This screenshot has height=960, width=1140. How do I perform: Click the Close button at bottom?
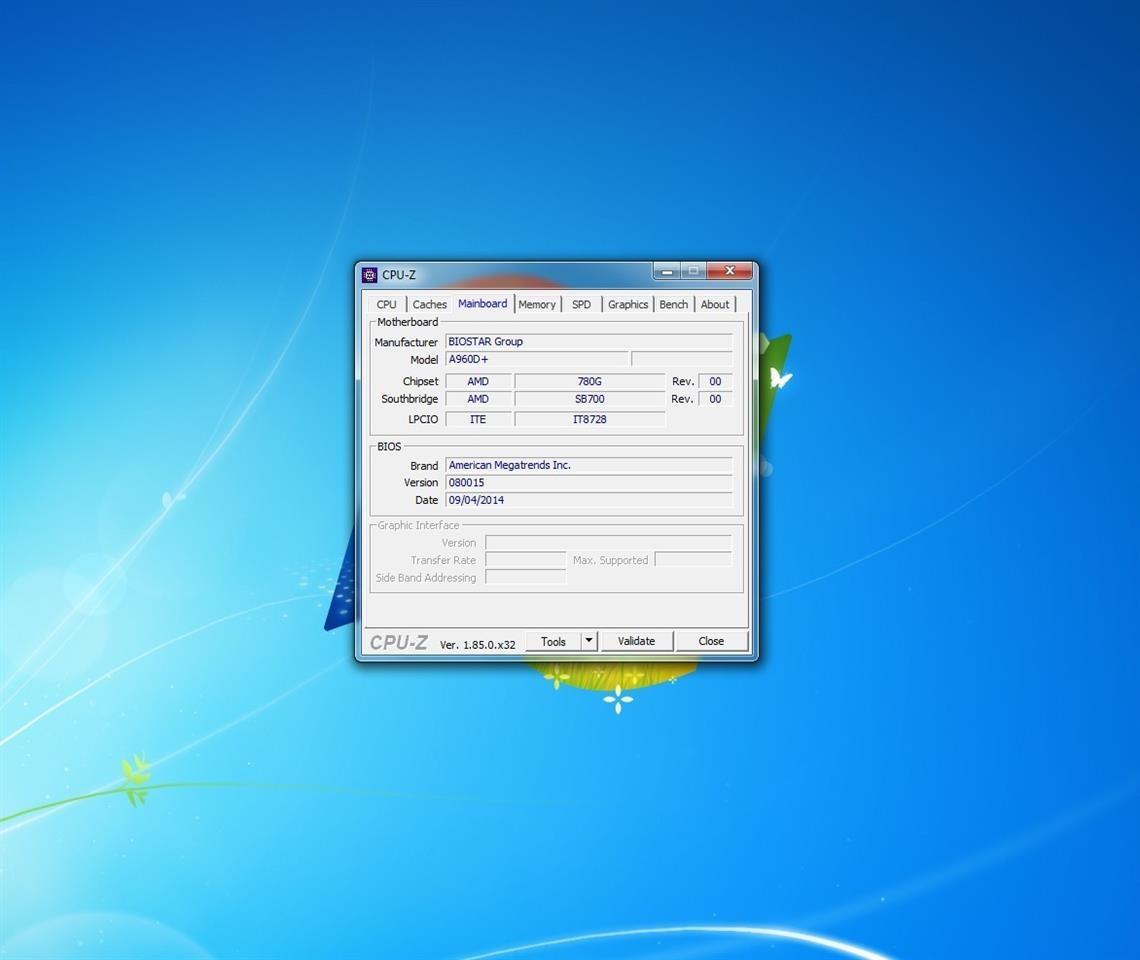pos(711,641)
